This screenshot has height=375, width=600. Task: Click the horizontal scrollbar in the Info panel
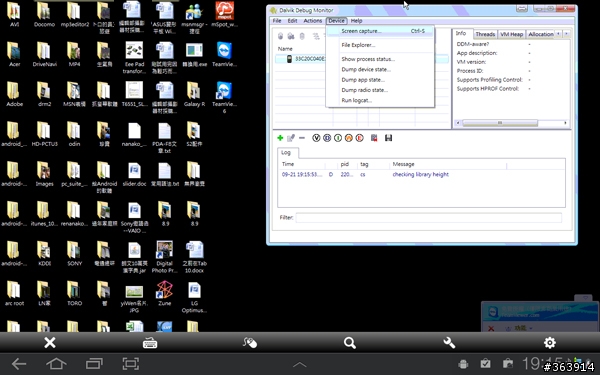tap(511, 123)
